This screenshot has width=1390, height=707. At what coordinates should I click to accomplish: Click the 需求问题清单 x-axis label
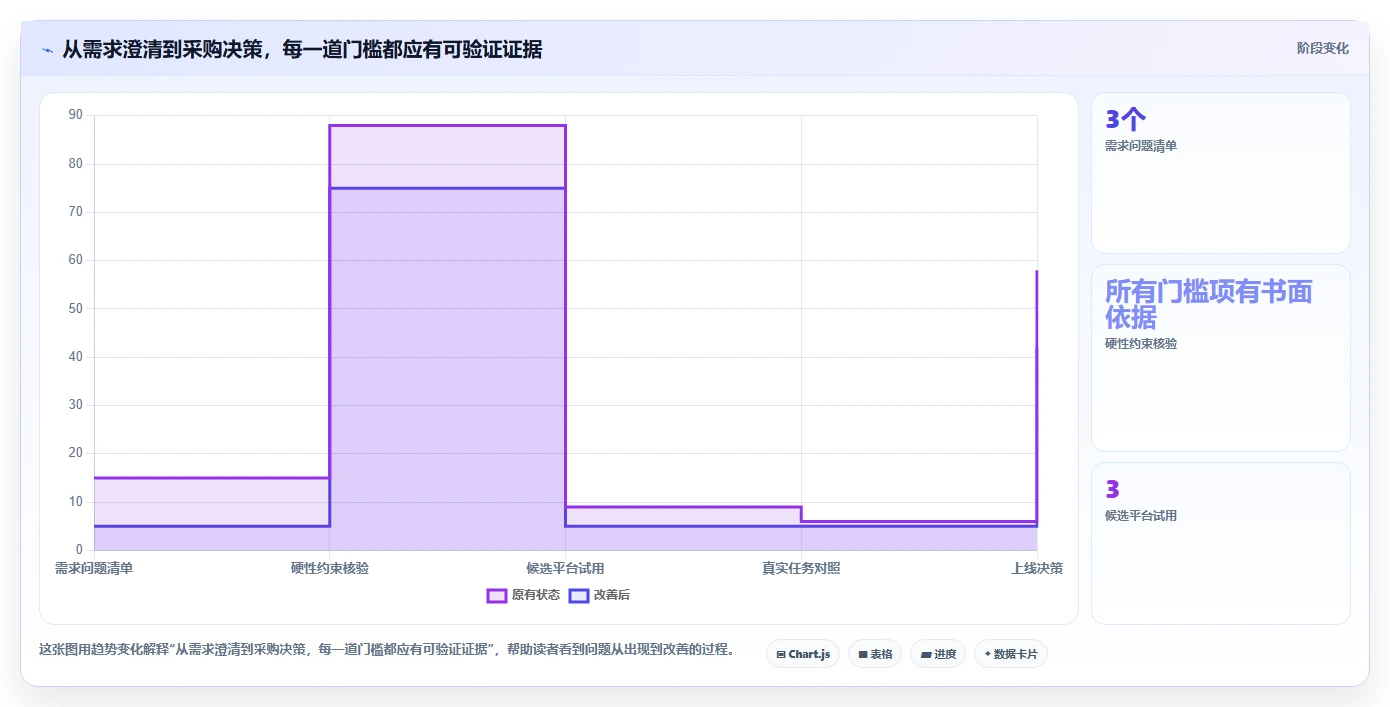(94, 568)
